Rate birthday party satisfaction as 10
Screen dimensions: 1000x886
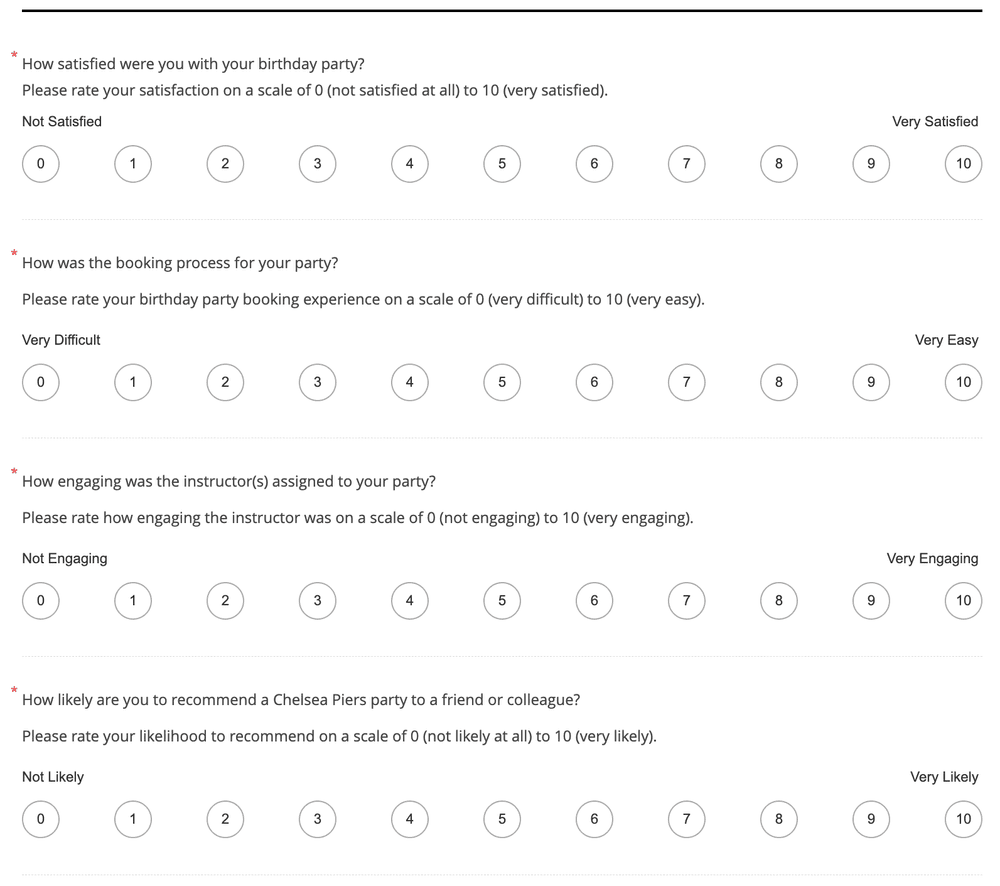click(x=963, y=164)
